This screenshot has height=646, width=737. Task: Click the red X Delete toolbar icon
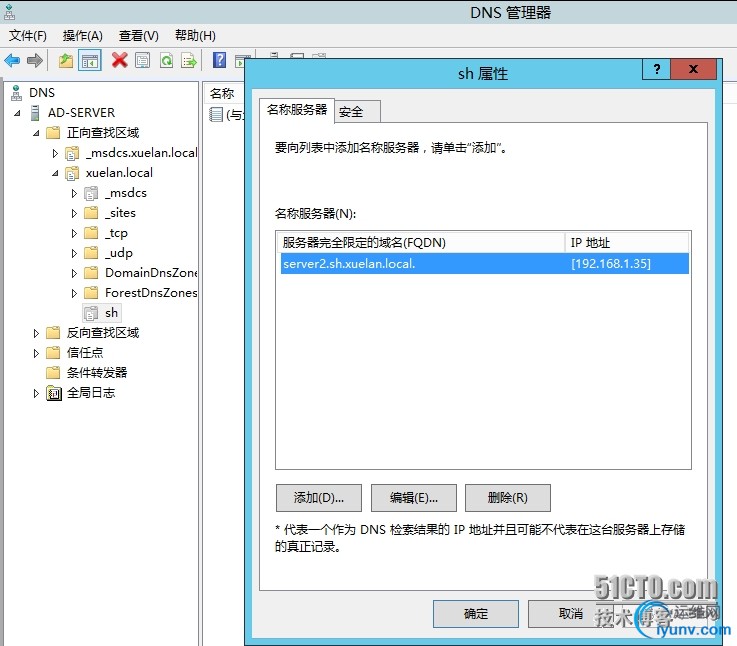[119, 60]
